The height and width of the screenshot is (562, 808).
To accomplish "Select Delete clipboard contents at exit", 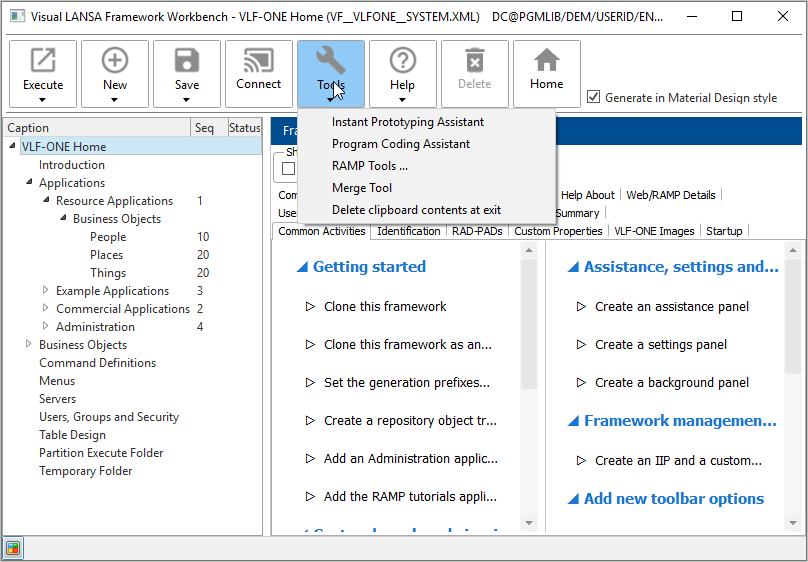I will [426, 210].
